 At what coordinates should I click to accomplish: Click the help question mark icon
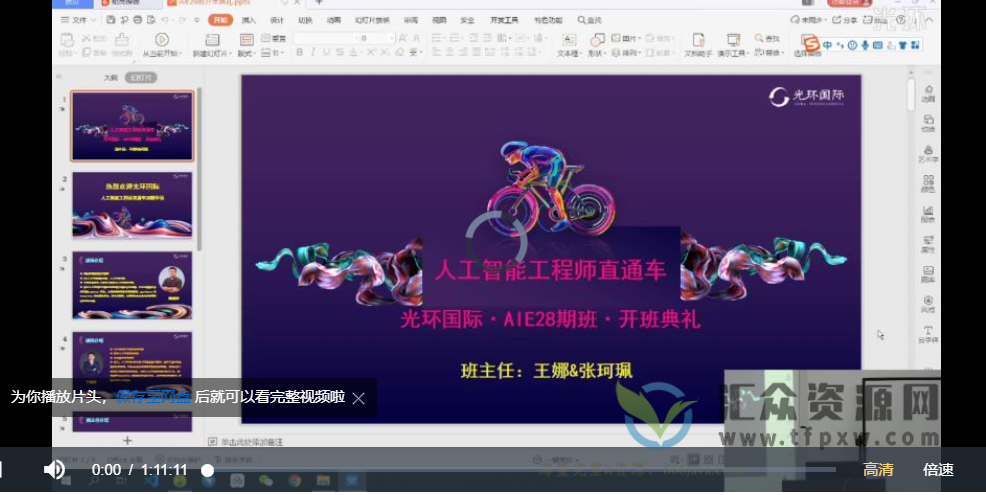(x=901, y=20)
